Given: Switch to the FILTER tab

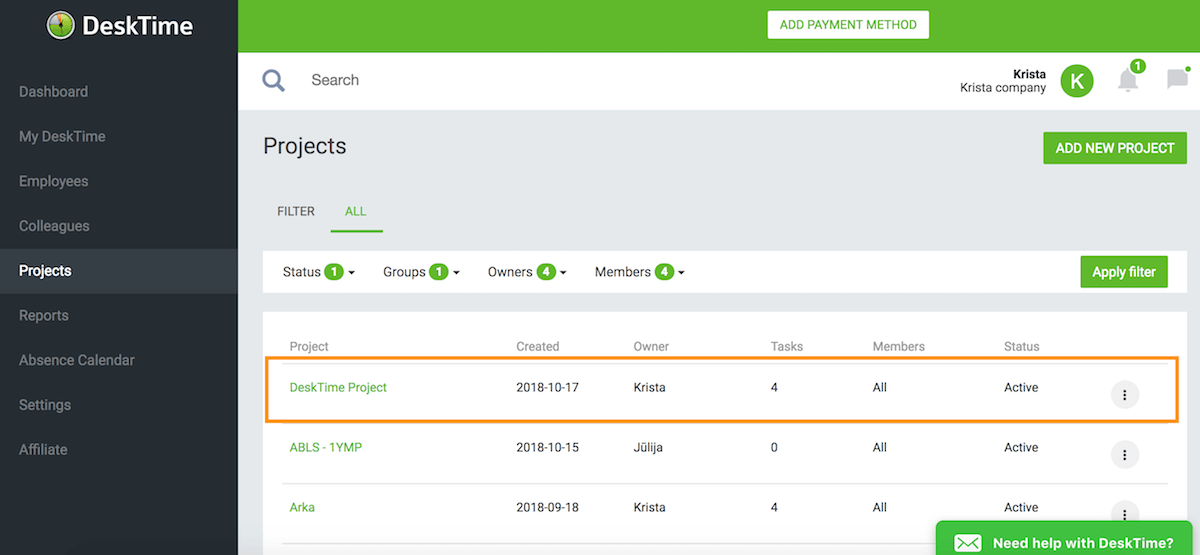Looking at the screenshot, I should pos(296,212).
